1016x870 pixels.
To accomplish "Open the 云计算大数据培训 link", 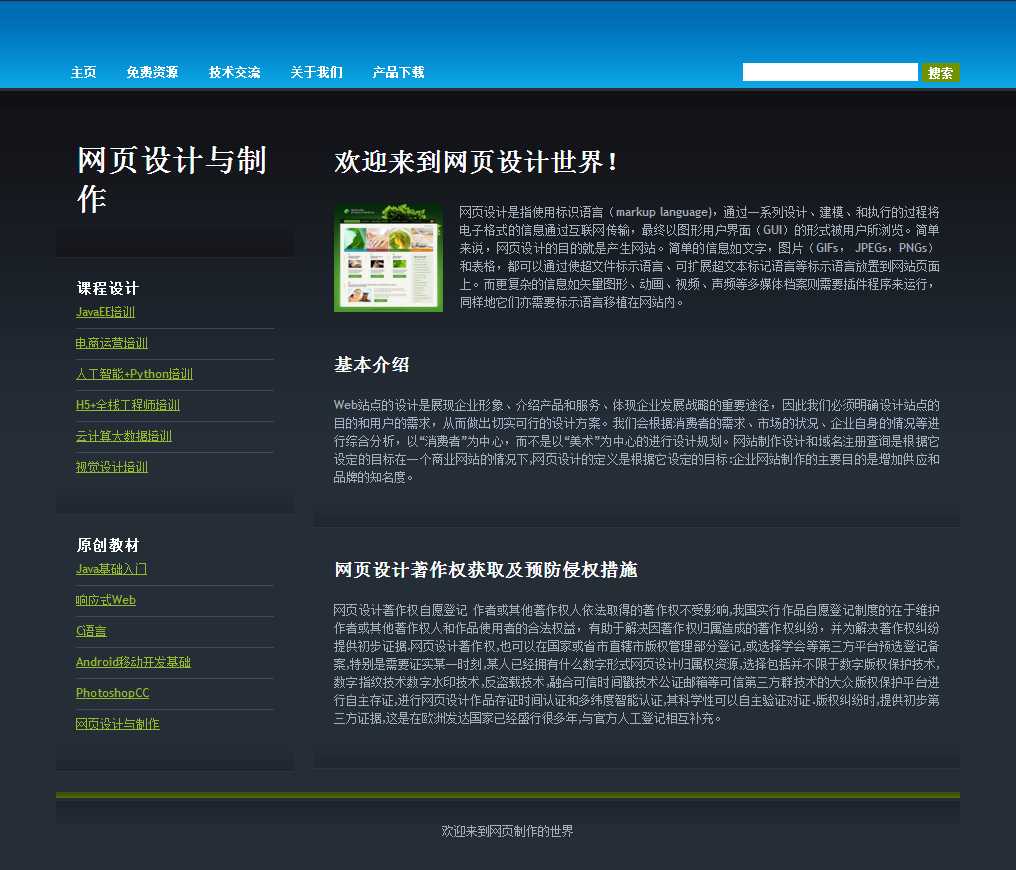I will pos(123,436).
